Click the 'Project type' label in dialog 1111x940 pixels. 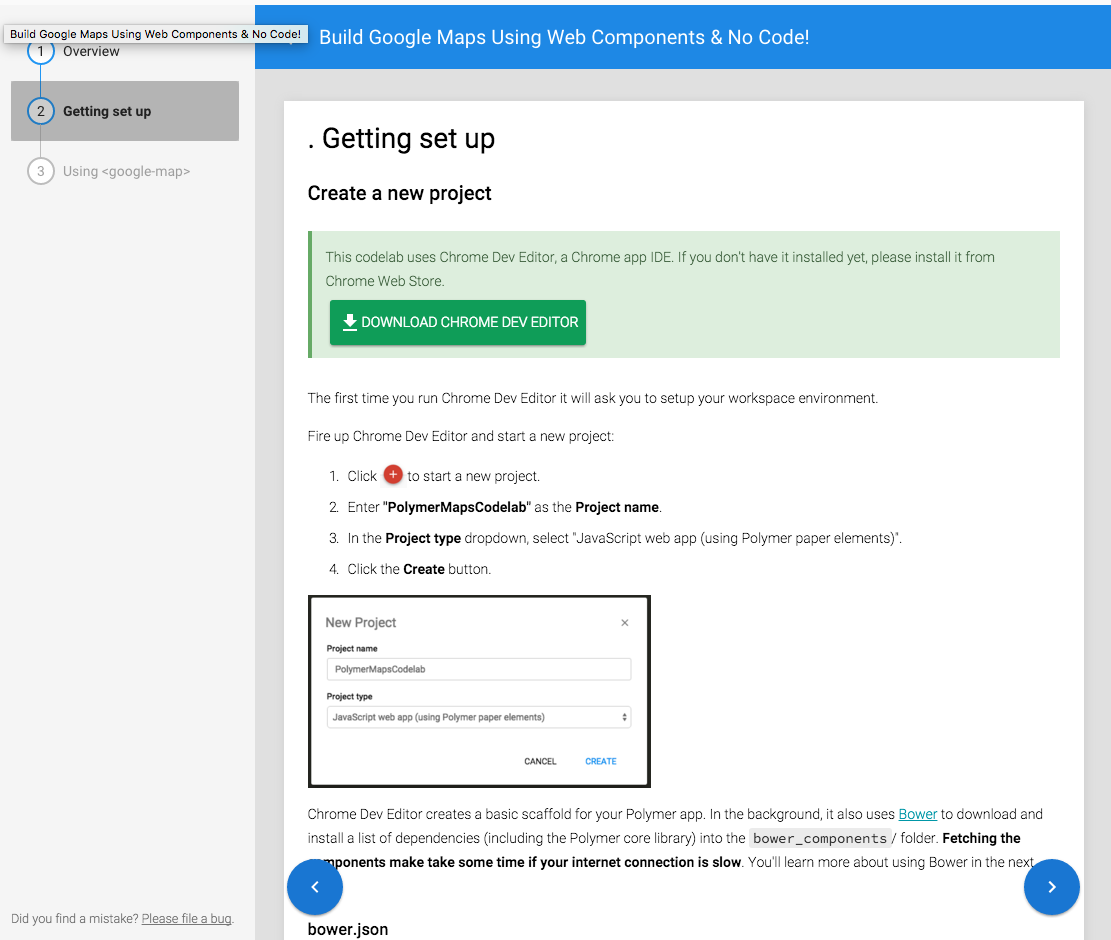(x=349, y=696)
